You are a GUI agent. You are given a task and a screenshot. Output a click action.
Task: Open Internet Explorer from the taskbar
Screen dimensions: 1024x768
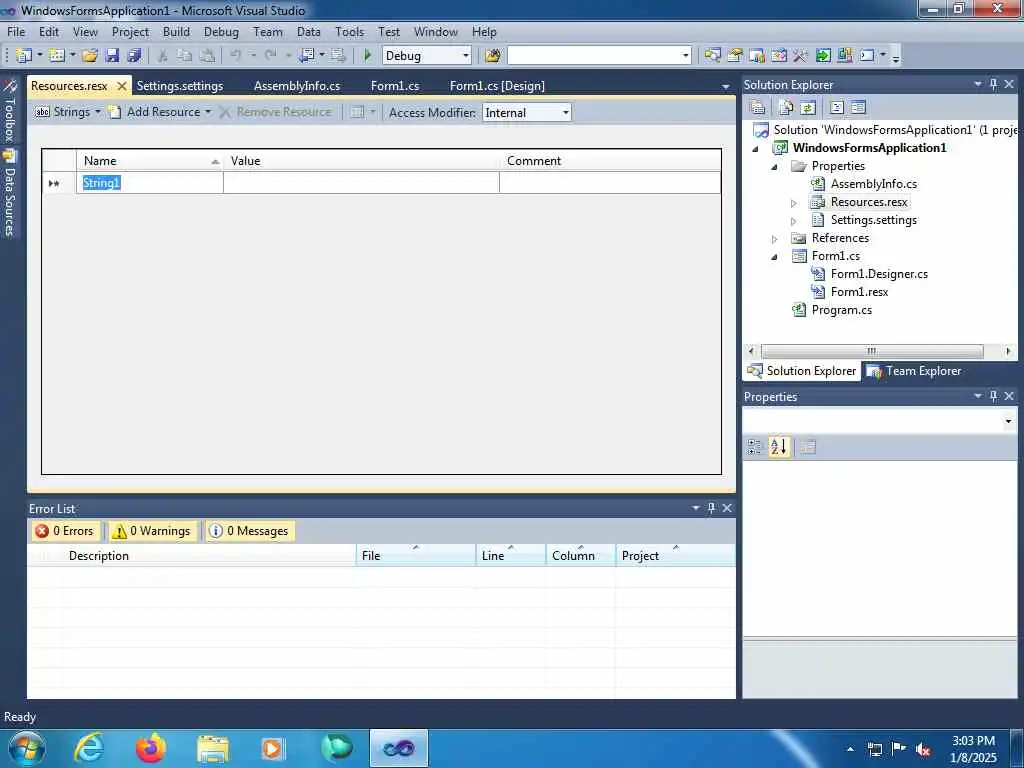click(89, 748)
